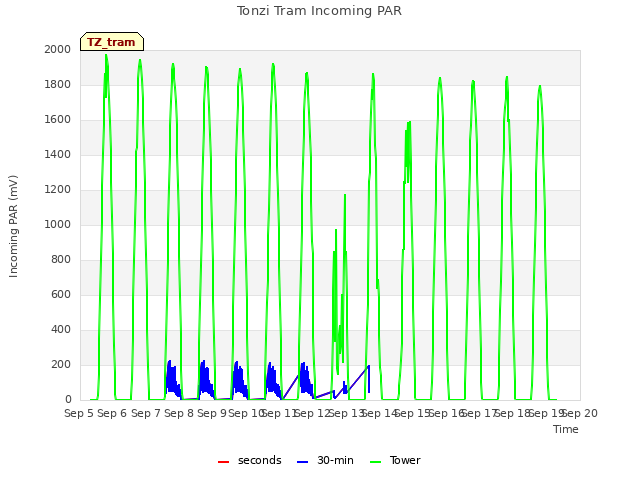The image size is (640, 480).
Task: Click the TZ_tram annotation label
Action: pyautogui.click(x=111, y=42)
